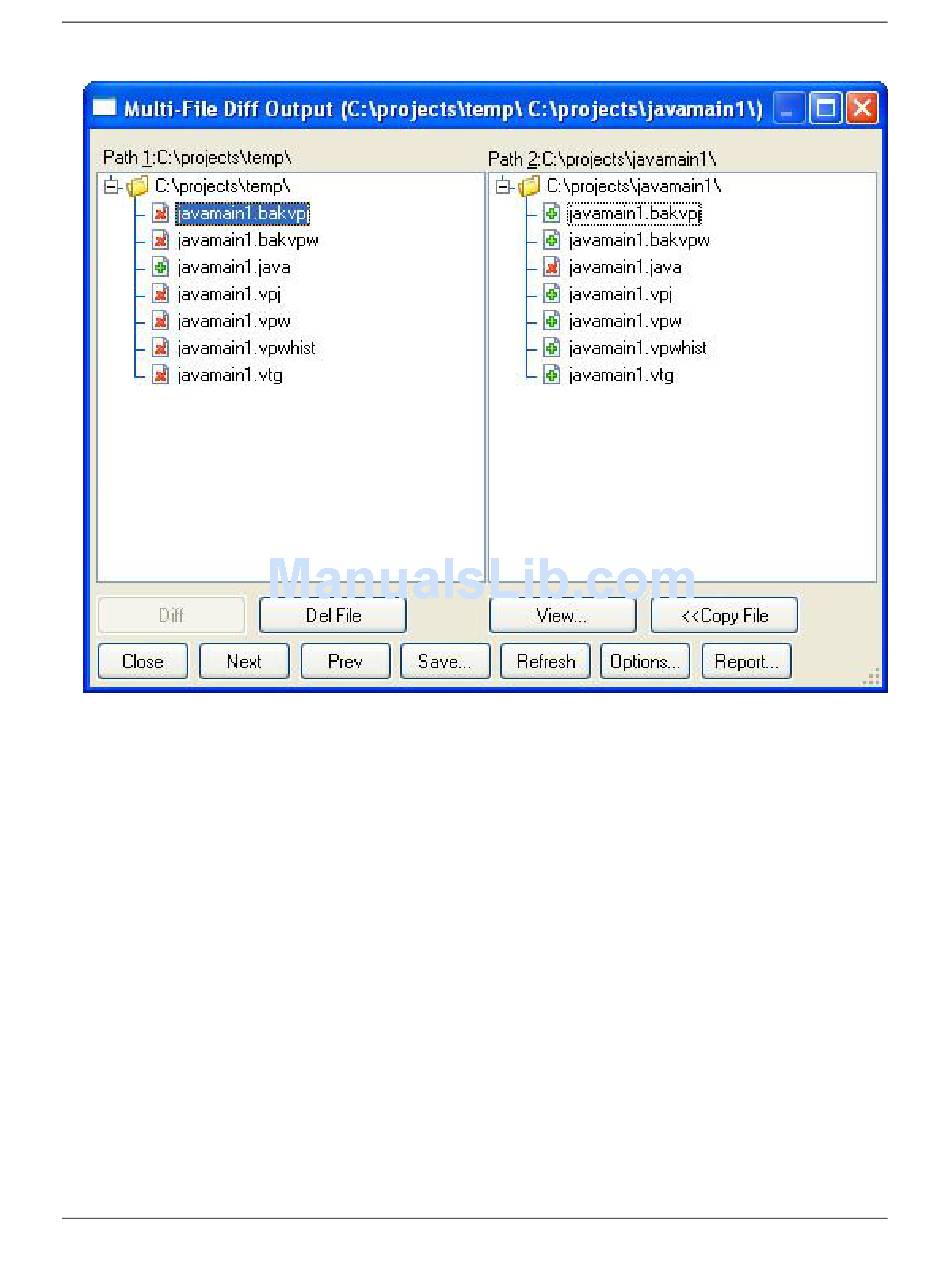Click folder icon of C:\projects\javamain1\ tree root

(x=529, y=186)
